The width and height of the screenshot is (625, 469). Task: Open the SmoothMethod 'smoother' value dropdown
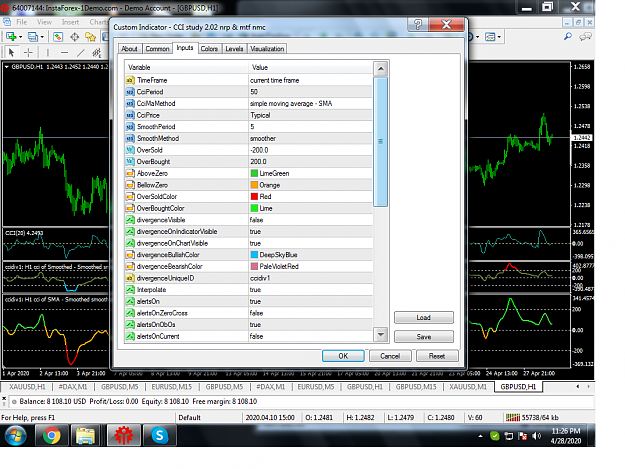pyautogui.click(x=311, y=138)
